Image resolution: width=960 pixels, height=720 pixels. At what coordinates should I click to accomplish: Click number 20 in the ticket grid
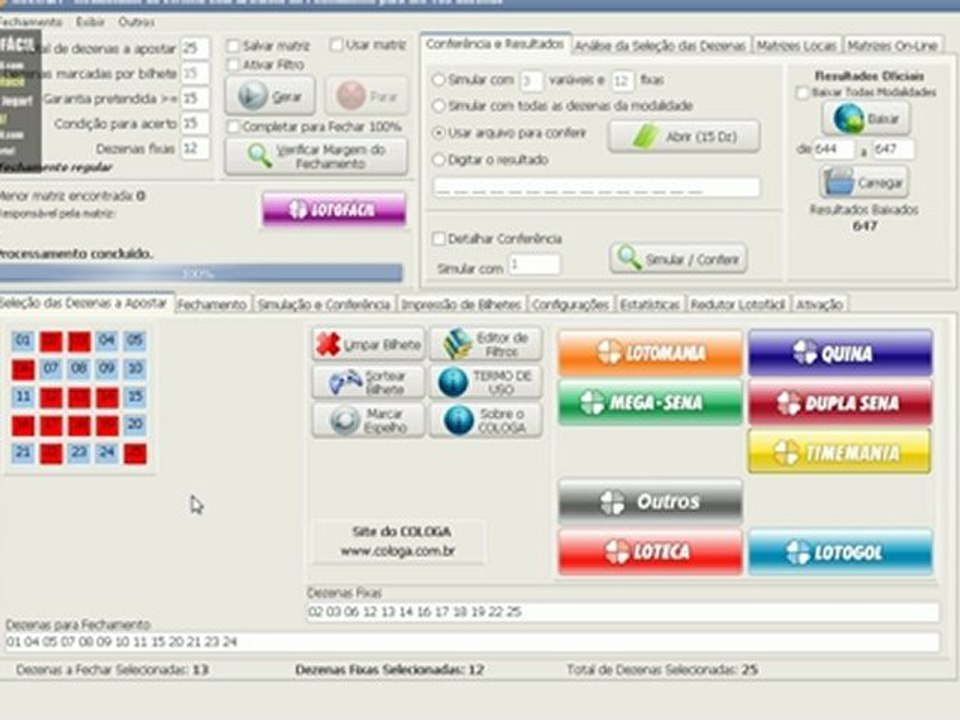(x=135, y=424)
